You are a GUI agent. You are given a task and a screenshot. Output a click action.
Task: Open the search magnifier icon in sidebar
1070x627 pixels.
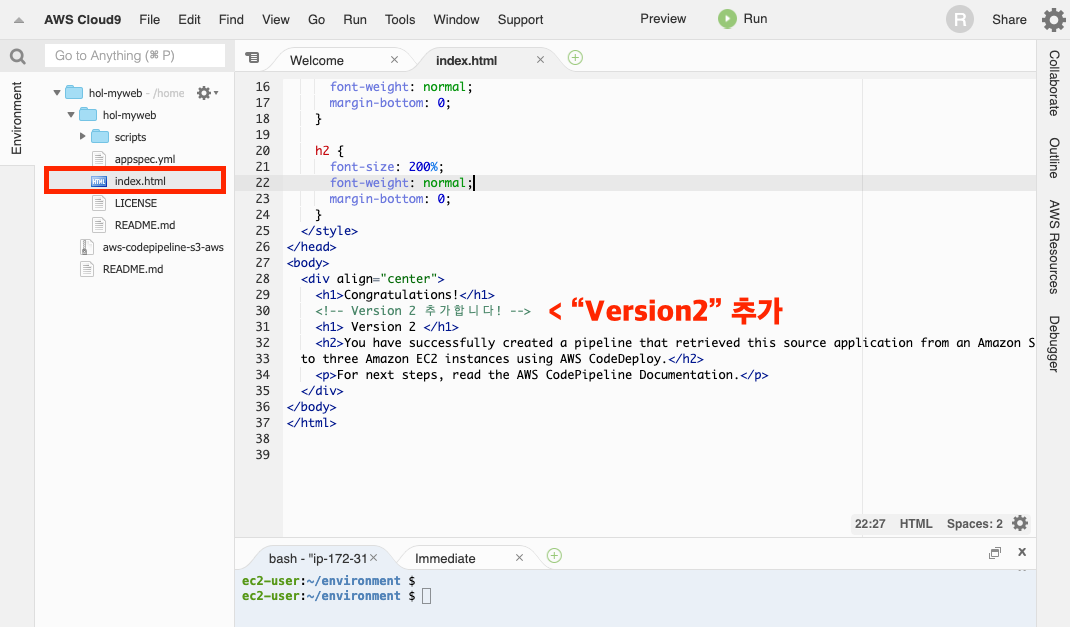[x=18, y=57]
